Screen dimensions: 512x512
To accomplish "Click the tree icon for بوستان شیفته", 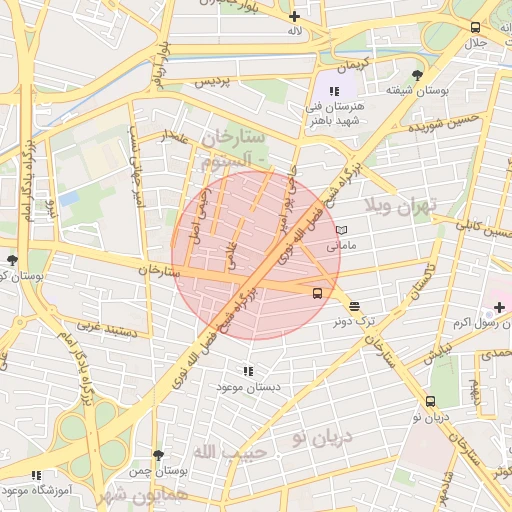I will point(417,76).
